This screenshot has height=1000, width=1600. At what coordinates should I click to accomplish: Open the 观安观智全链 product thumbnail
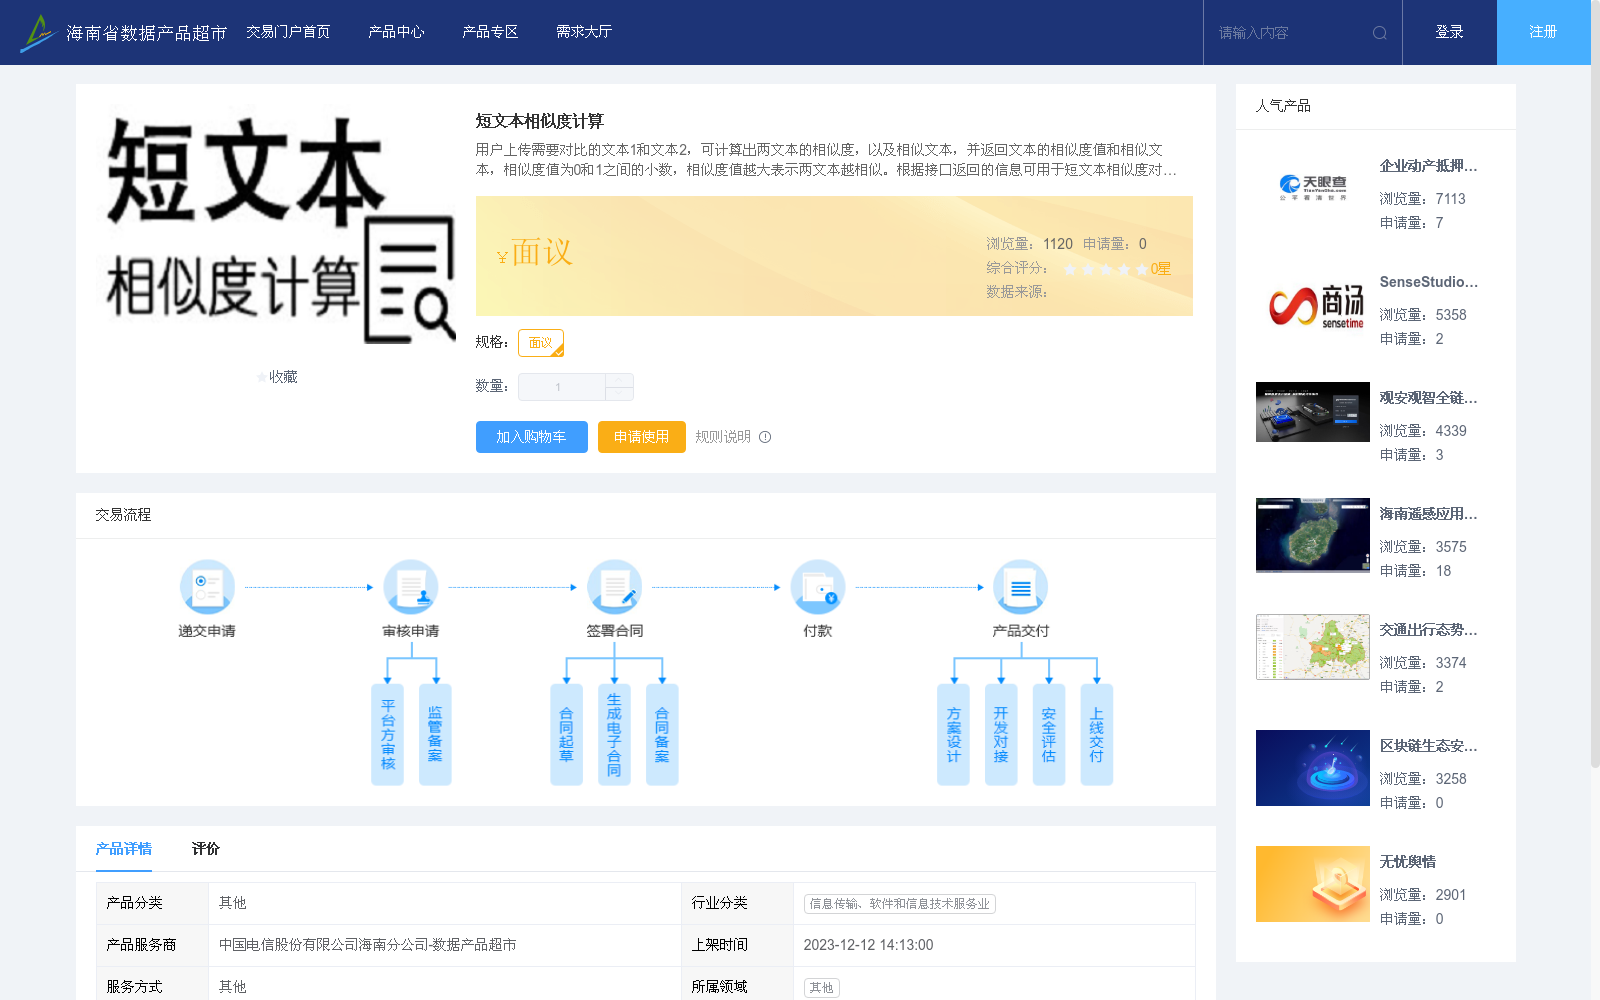pos(1313,412)
